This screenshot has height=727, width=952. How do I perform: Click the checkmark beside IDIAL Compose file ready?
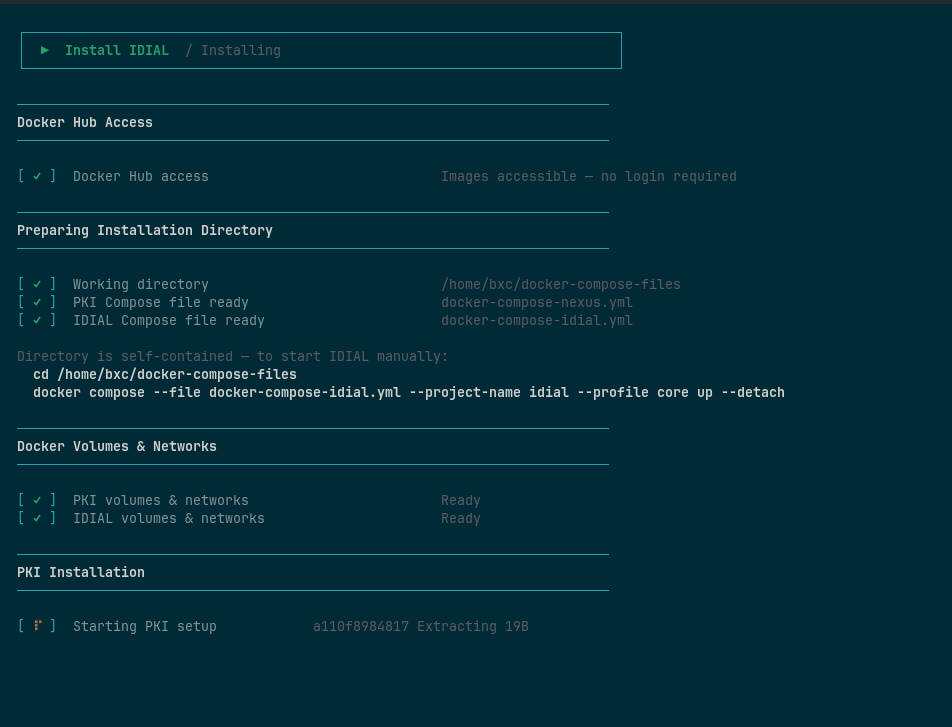coord(37,321)
